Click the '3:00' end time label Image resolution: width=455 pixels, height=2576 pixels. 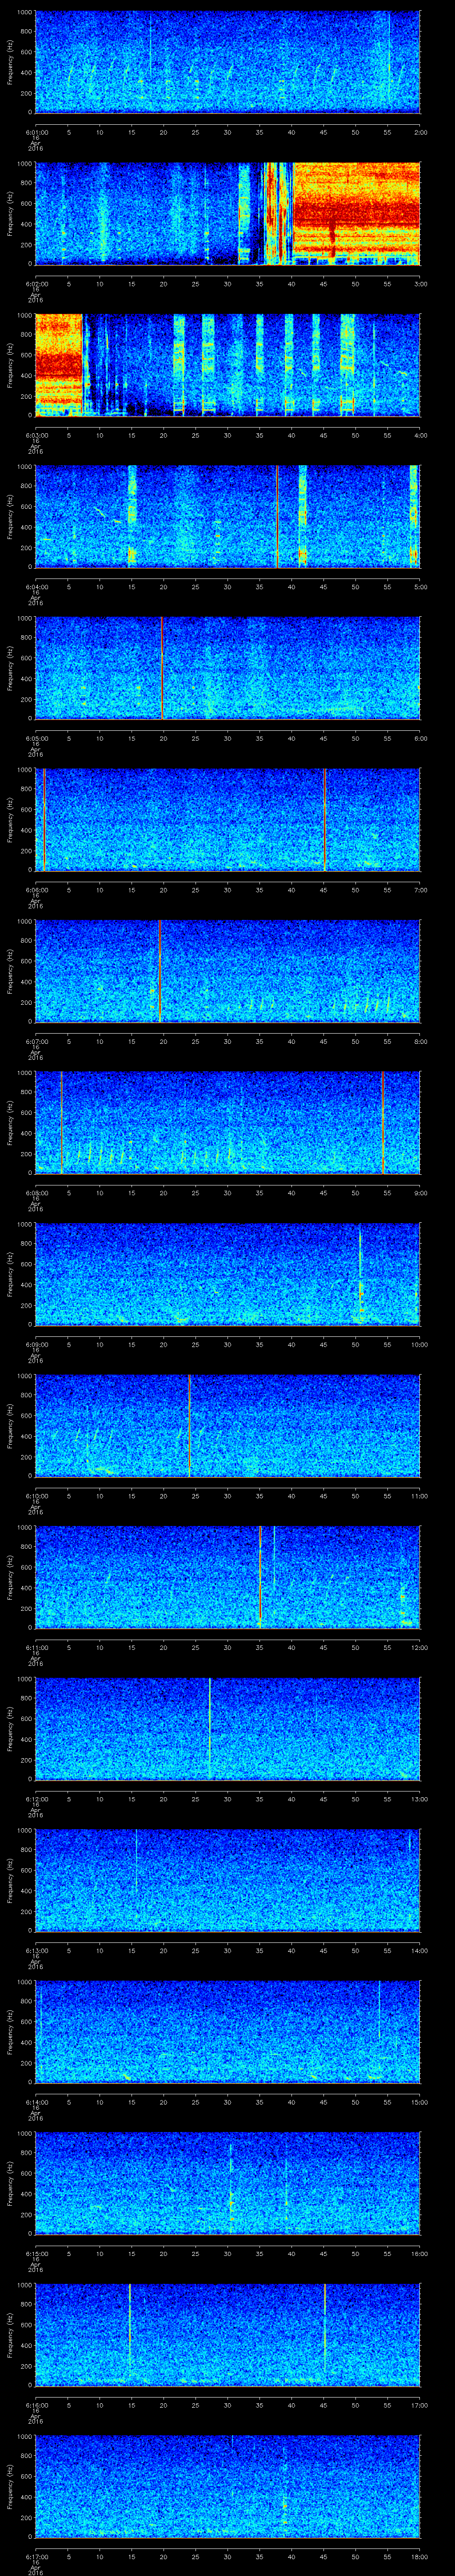tap(420, 284)
